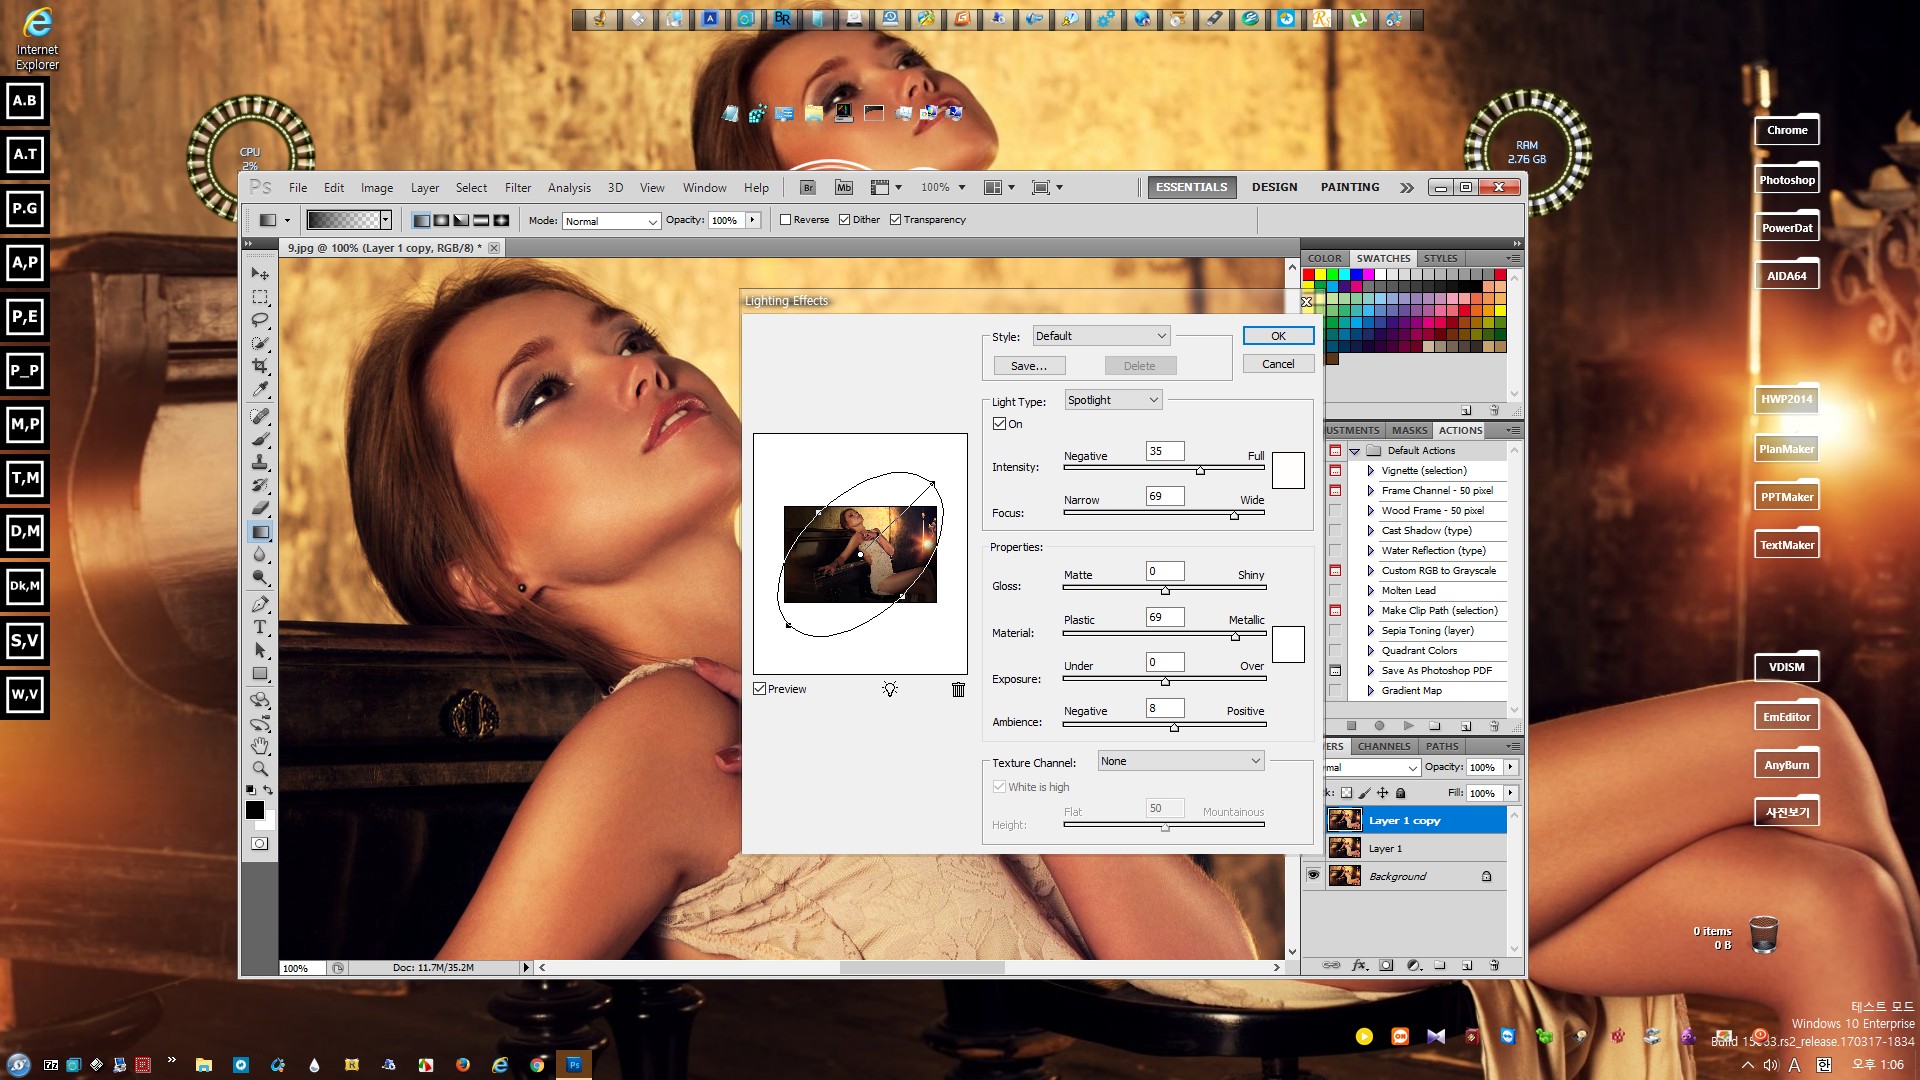Click the Focus slider track

pyautogui.click(x=1164, y=512)
